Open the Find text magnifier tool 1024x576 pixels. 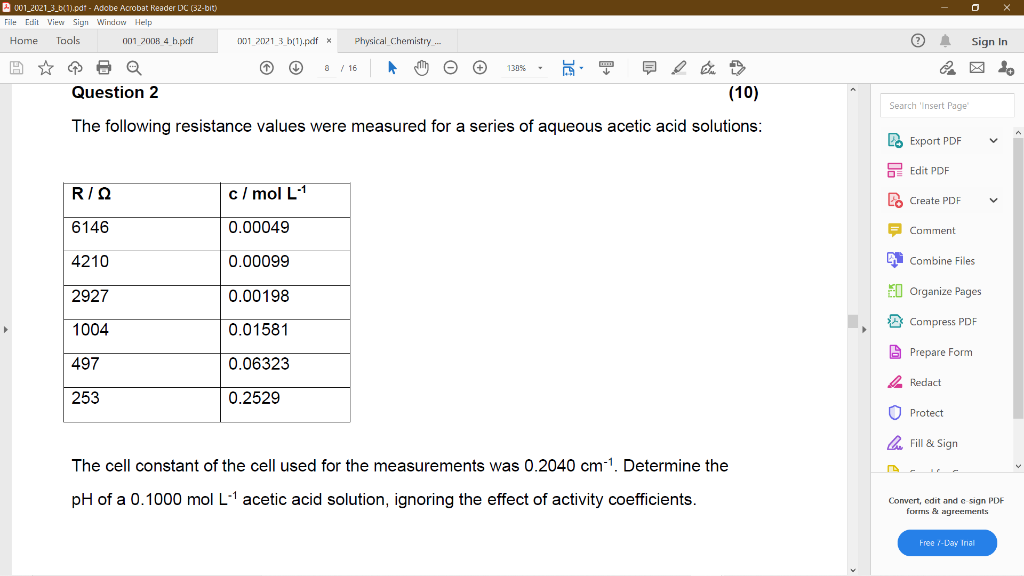pyautogui.click(x=134, y=67)
